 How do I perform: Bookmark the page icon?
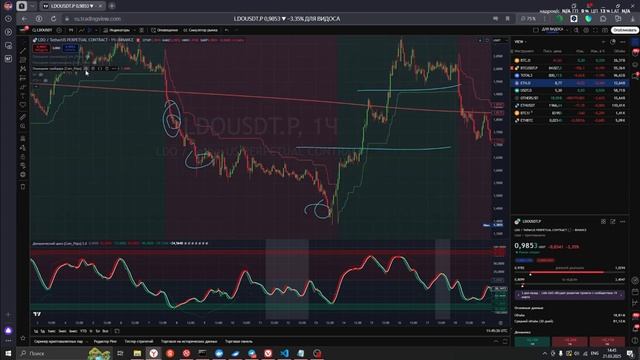point(507,19)
